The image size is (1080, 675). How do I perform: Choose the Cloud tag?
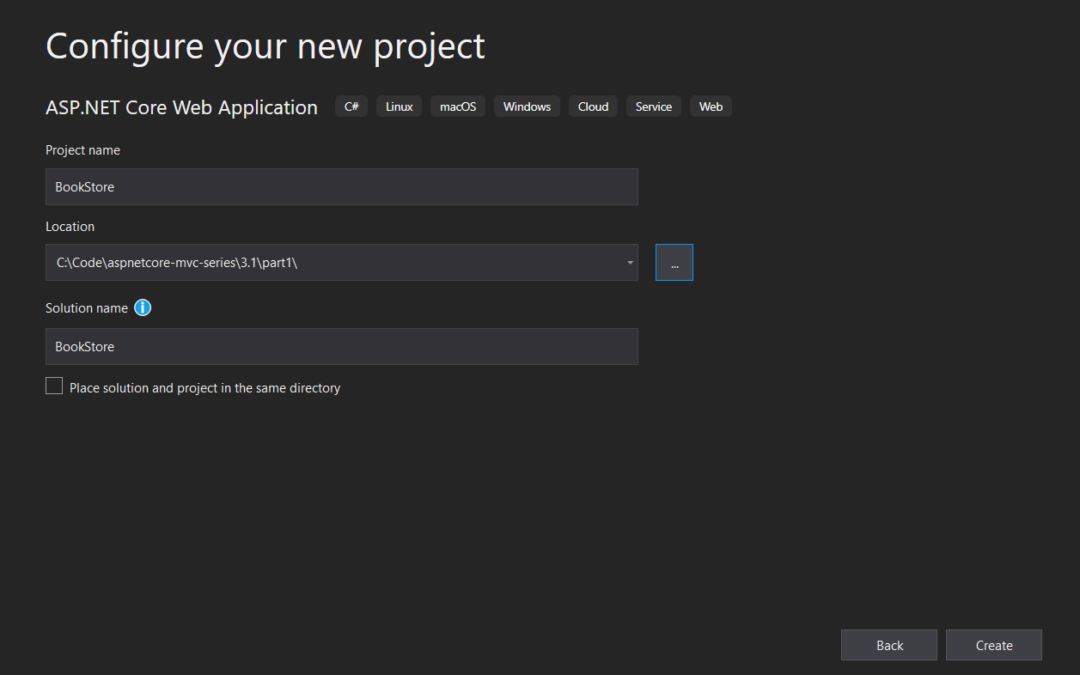593,107
